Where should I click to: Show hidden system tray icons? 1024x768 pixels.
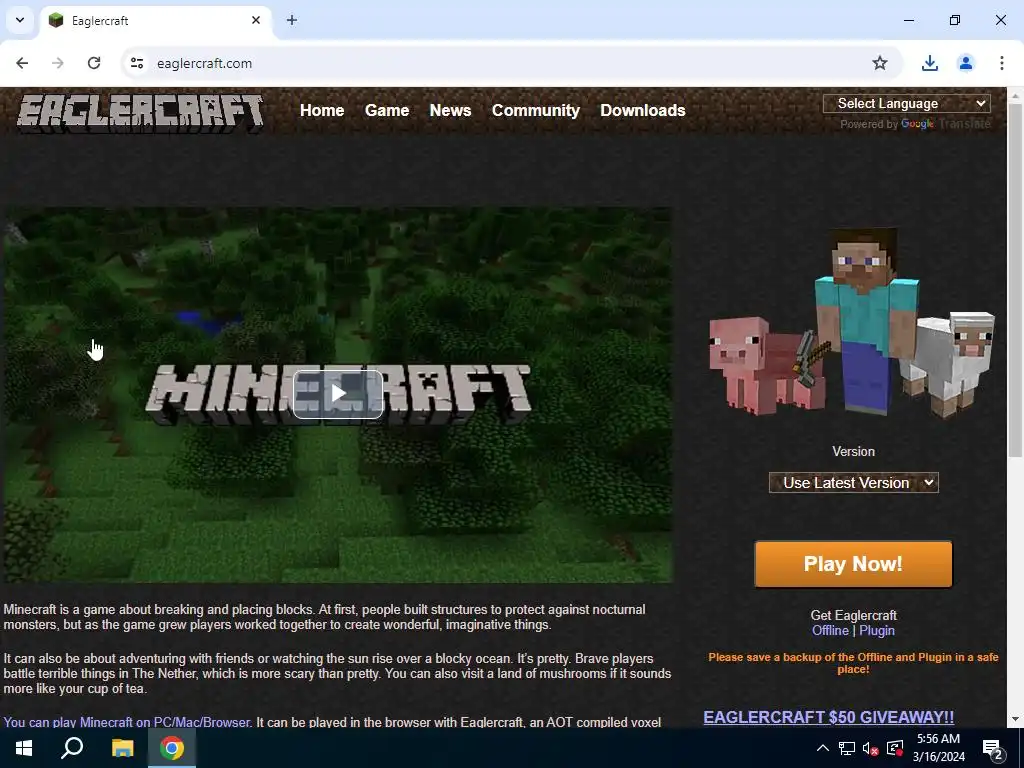pyautogui.click(x=823, y=748)
